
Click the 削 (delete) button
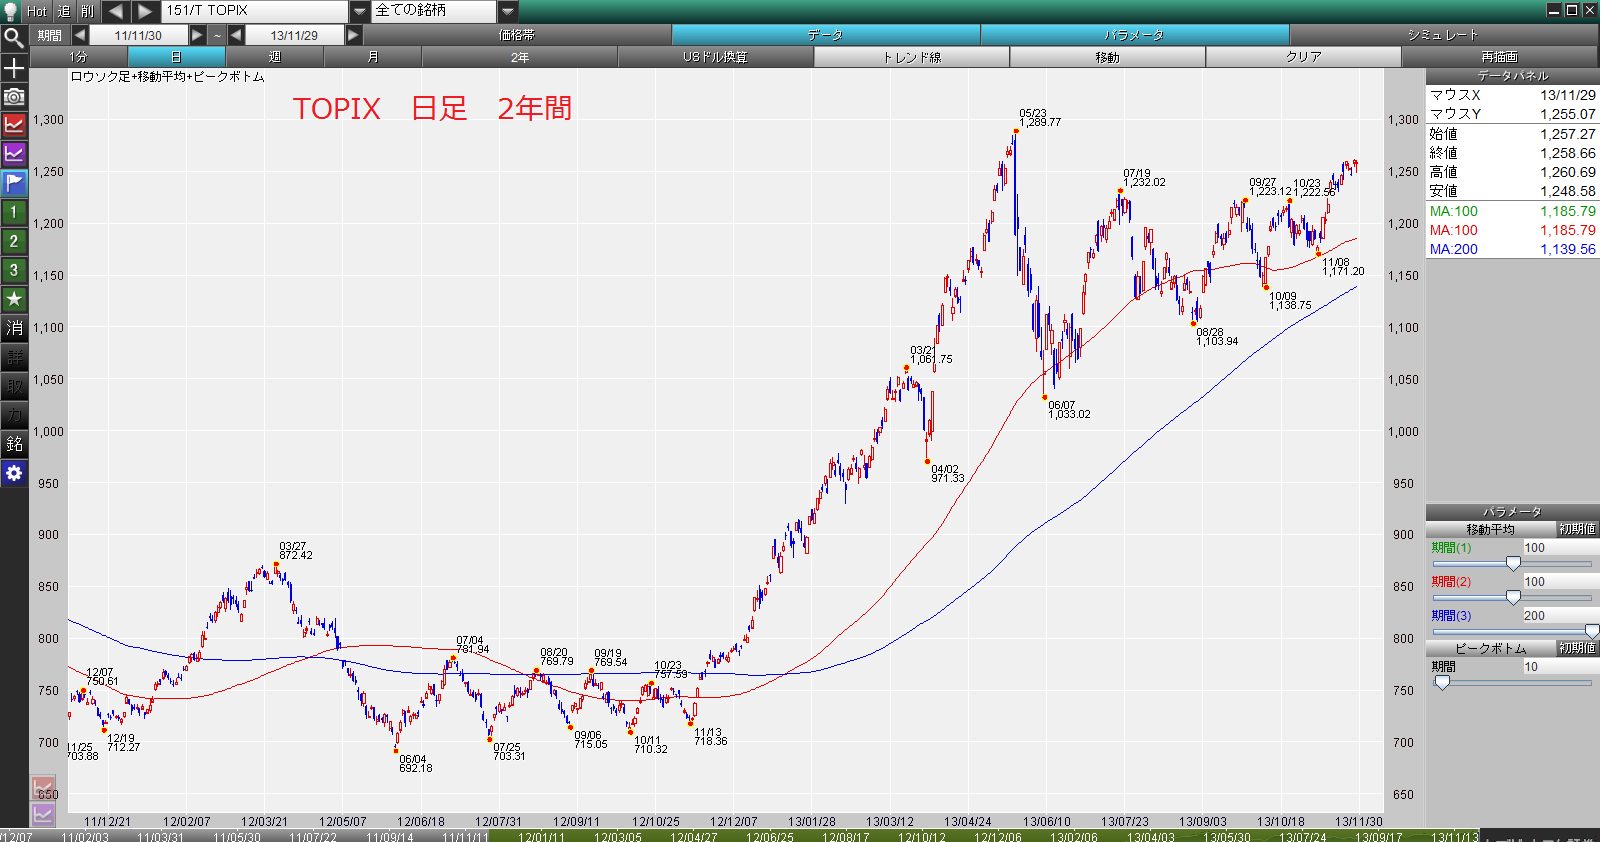[x=88, y=11]
